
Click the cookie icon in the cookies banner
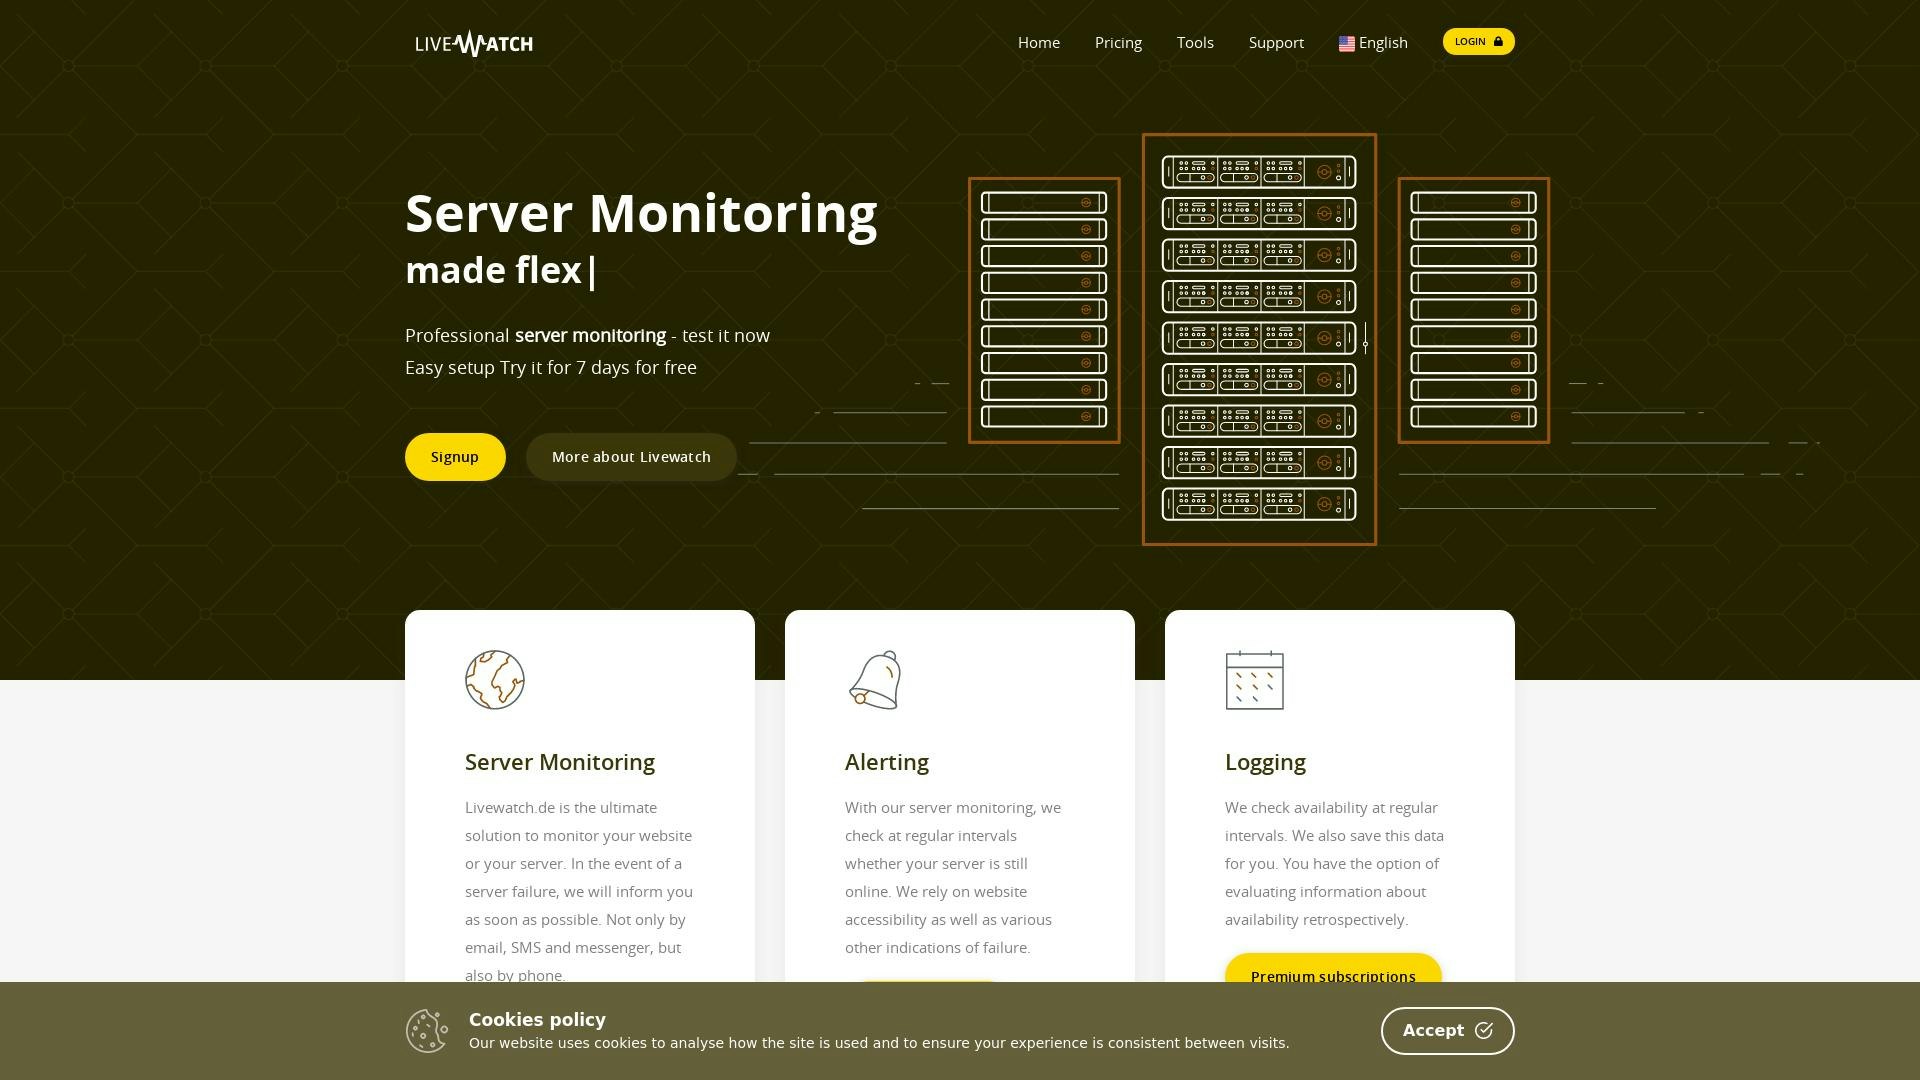point(427,1030)
